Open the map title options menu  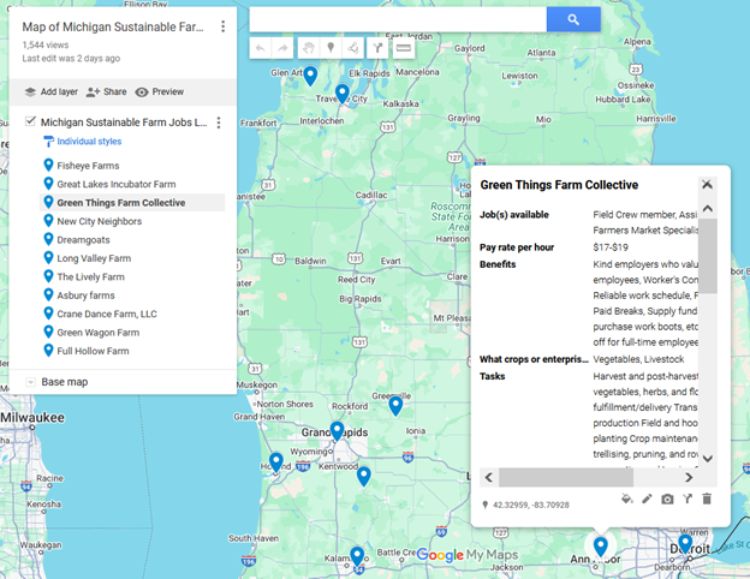tap(223, 26)
